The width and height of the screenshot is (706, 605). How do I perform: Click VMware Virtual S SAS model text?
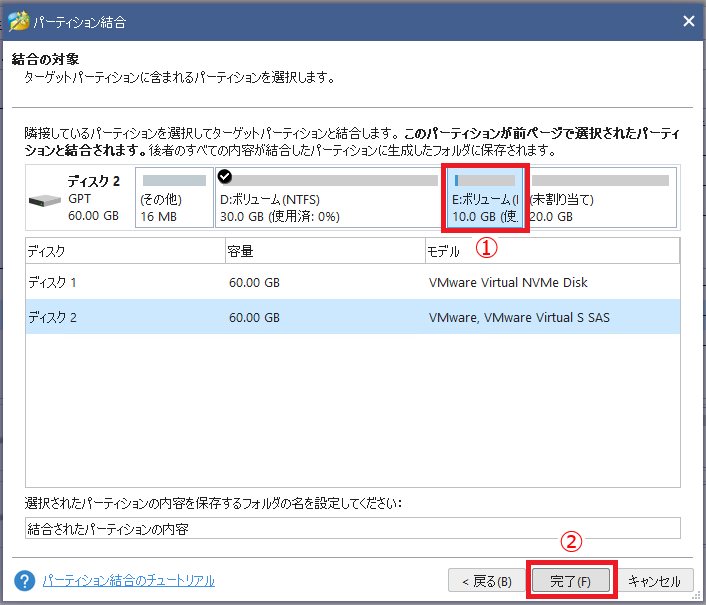coord(519,317)
